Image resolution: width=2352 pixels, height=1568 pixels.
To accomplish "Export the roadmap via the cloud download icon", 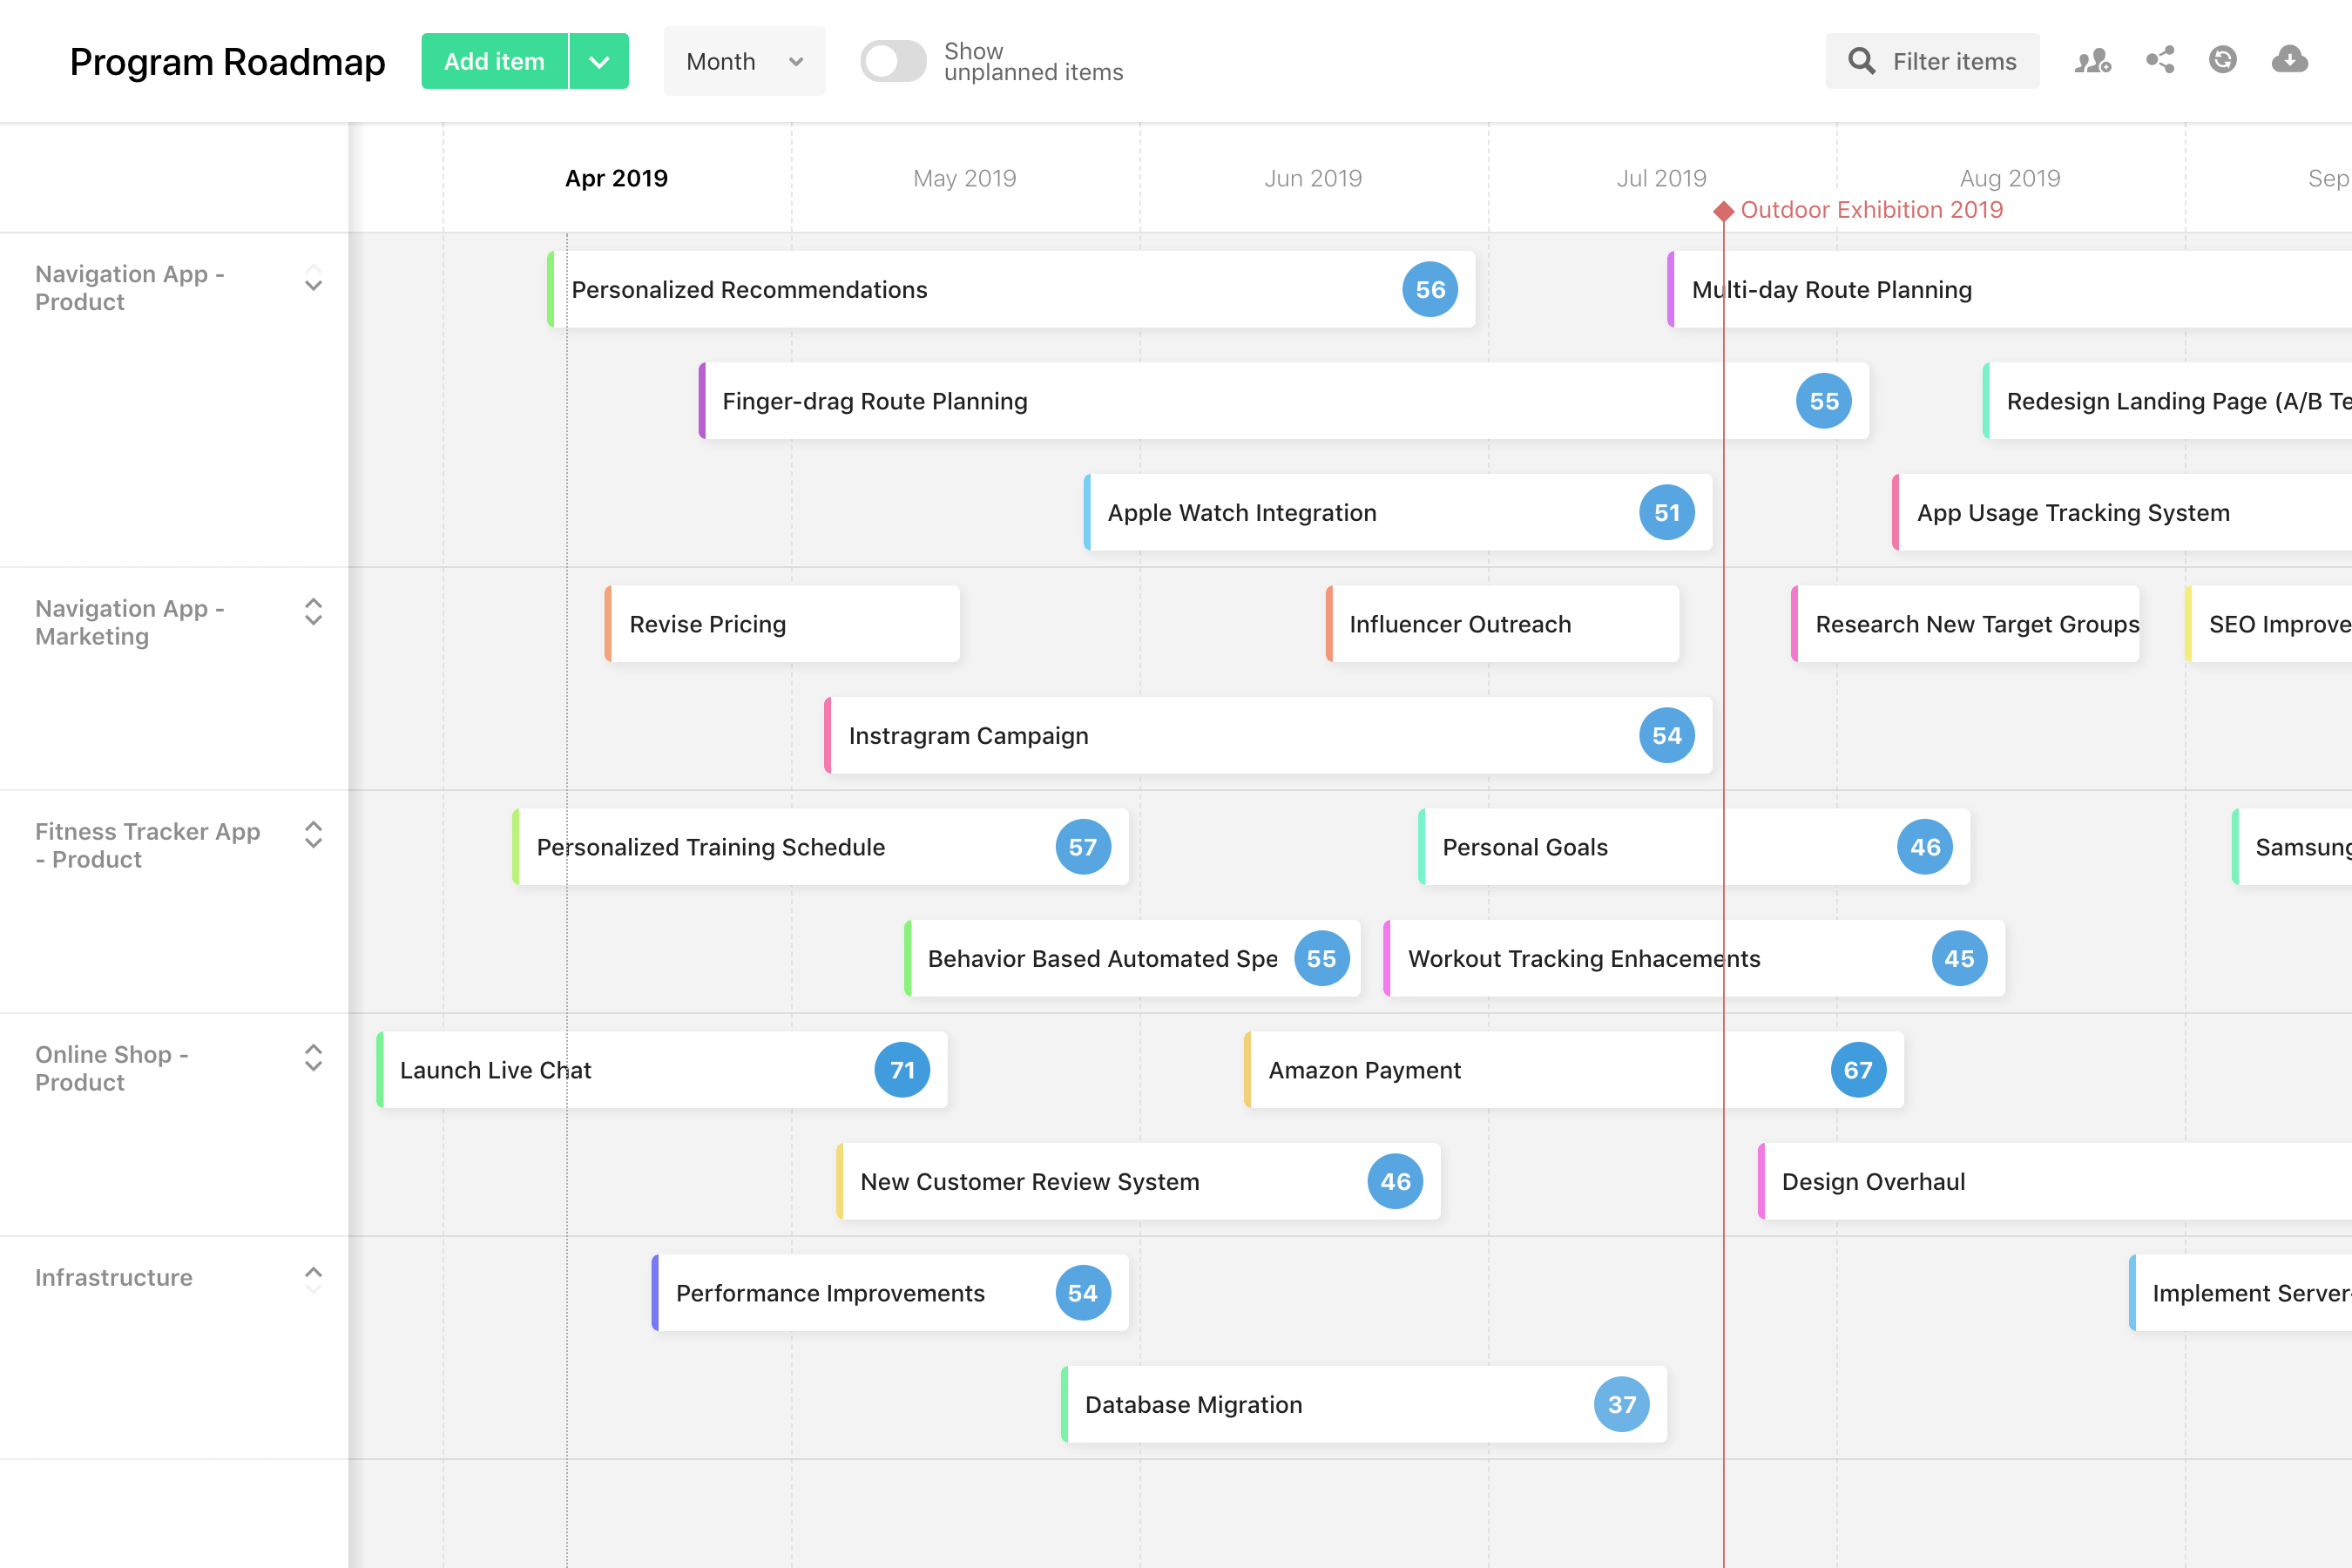I will pyautogui.click(x=2289, y=61).
